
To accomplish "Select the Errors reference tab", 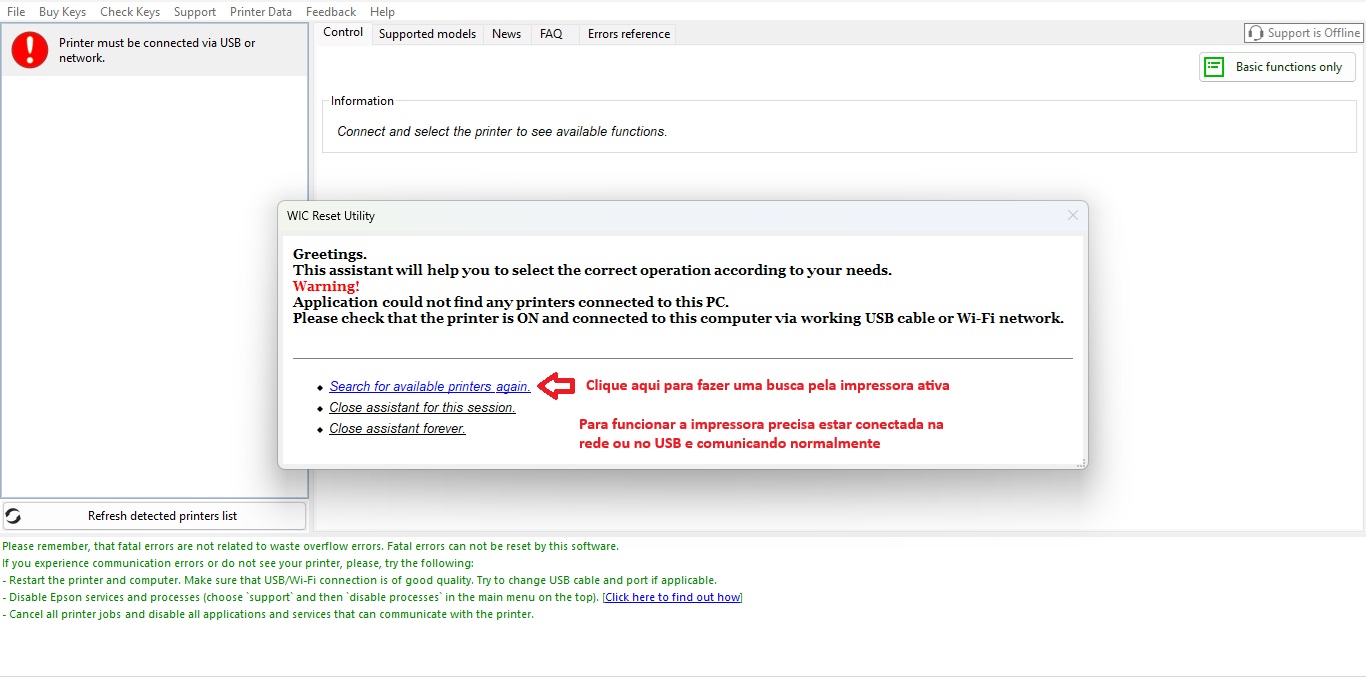I will (628, 34).
